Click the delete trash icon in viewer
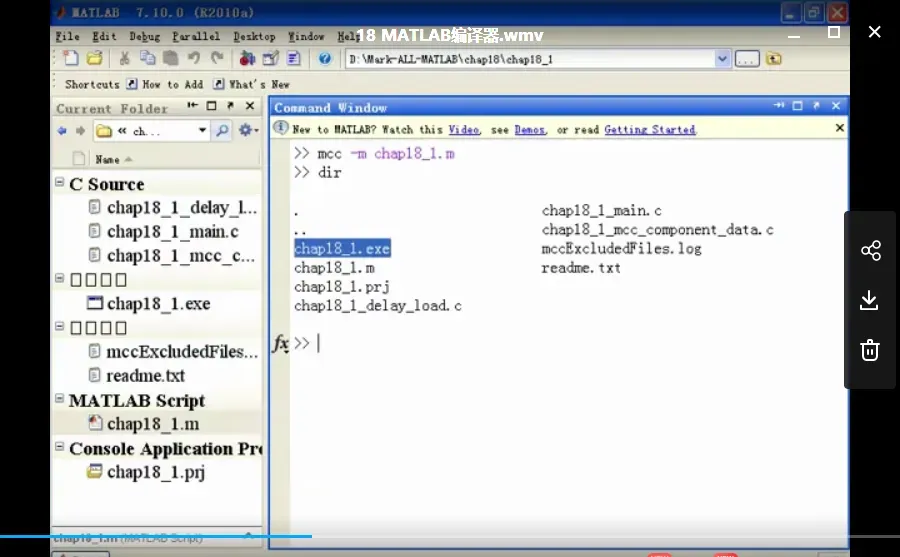Viewport: 900px width, 557px height. pos(870,350)
